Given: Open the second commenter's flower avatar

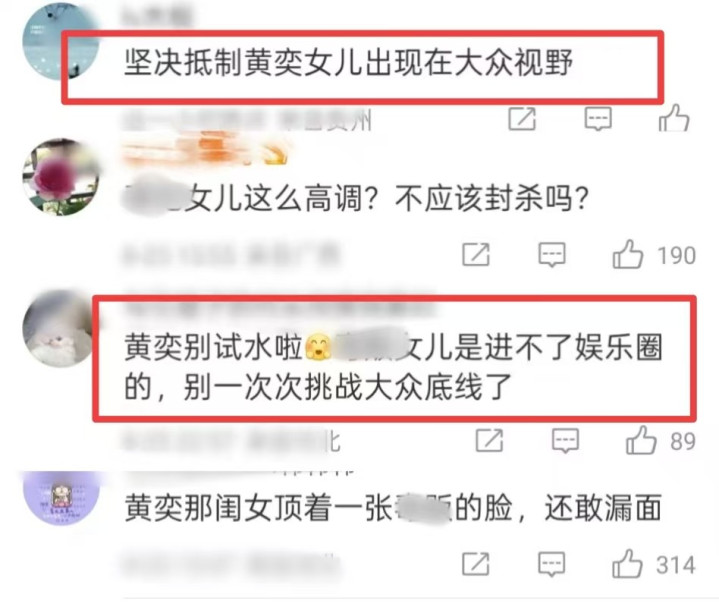Looking at the screenshot, I should pyautogui.click(x=61, y=177).
